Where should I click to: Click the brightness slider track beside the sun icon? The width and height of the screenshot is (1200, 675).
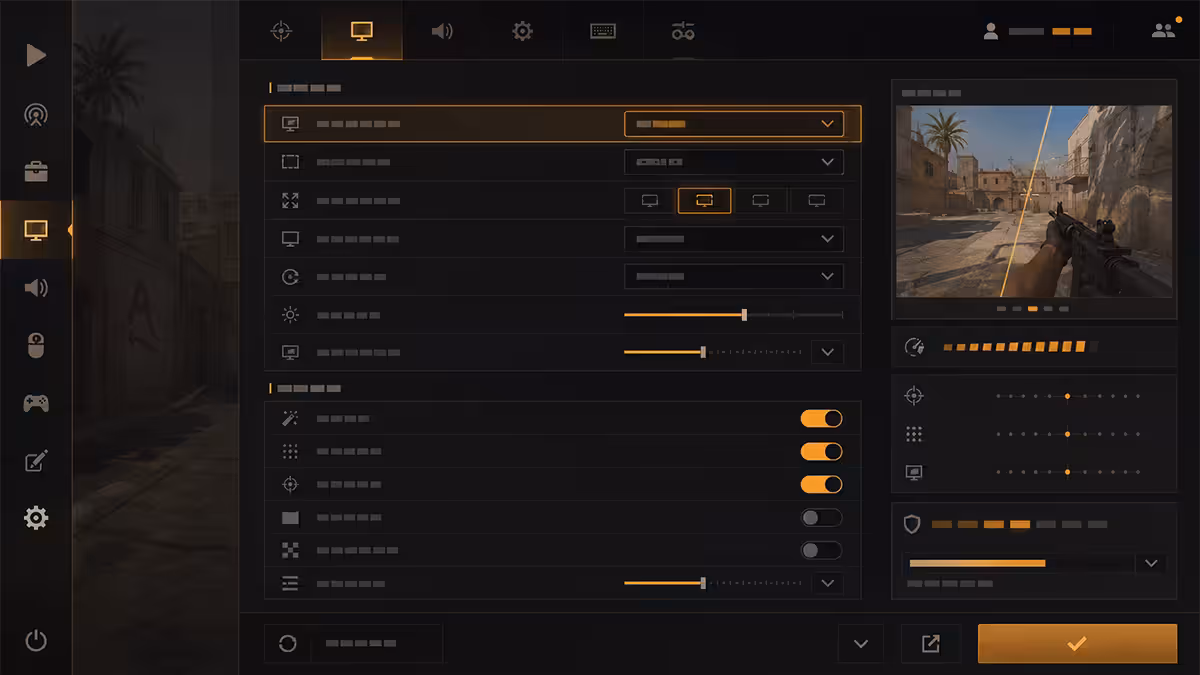click(x=733, y=315)
